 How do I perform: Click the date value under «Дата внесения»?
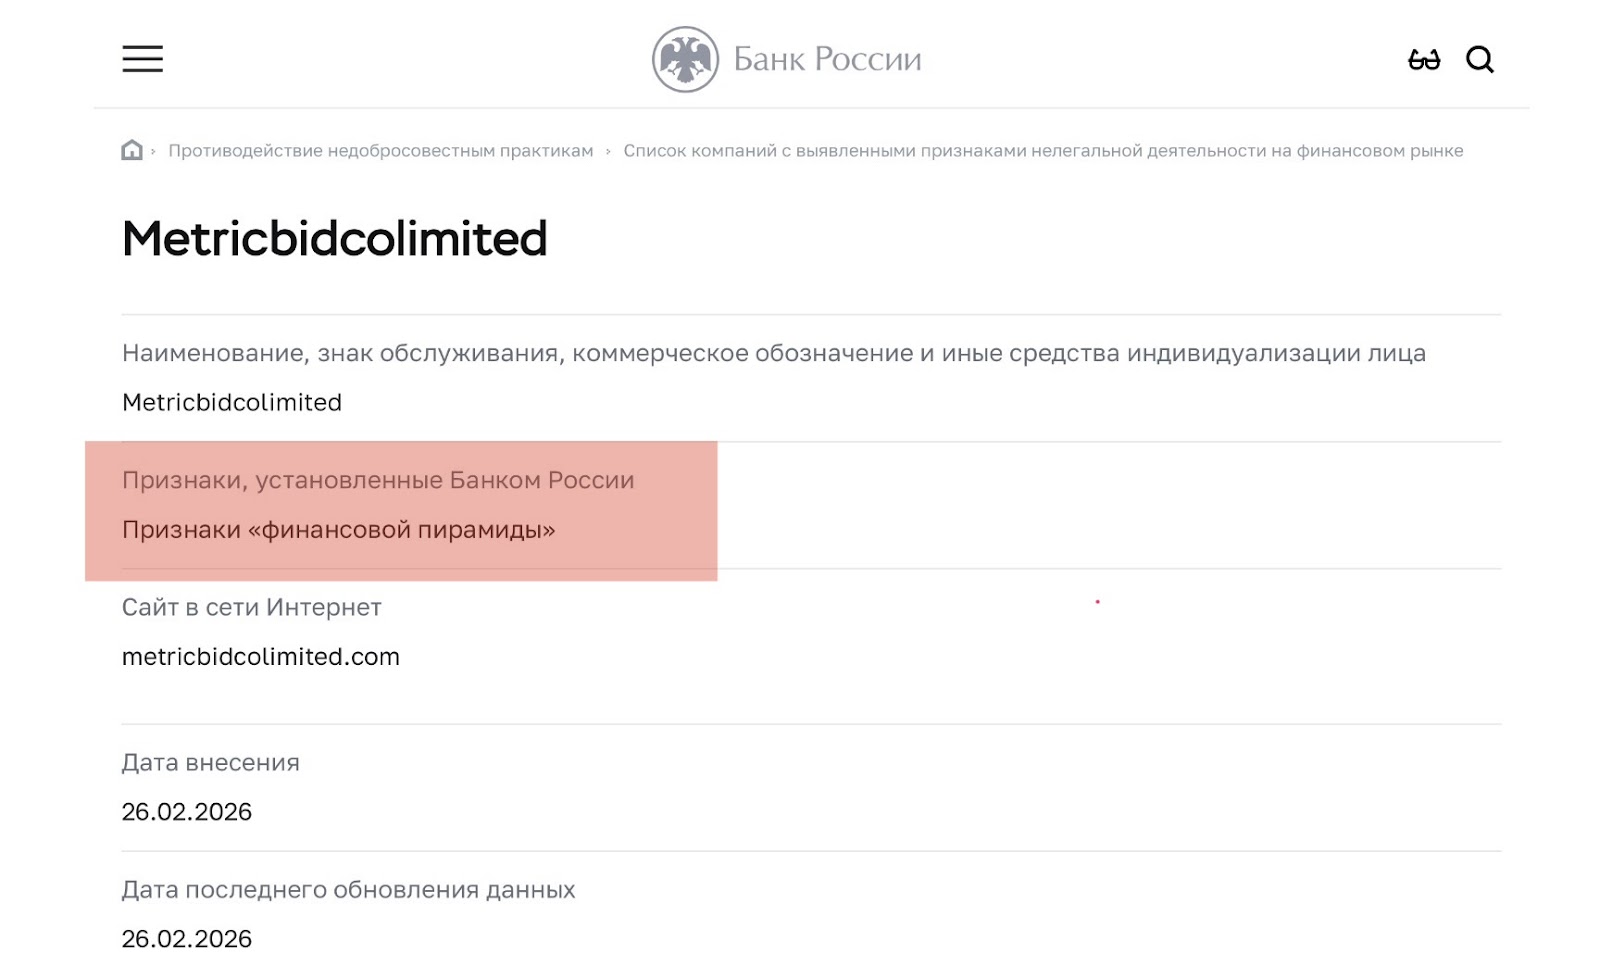186,812
